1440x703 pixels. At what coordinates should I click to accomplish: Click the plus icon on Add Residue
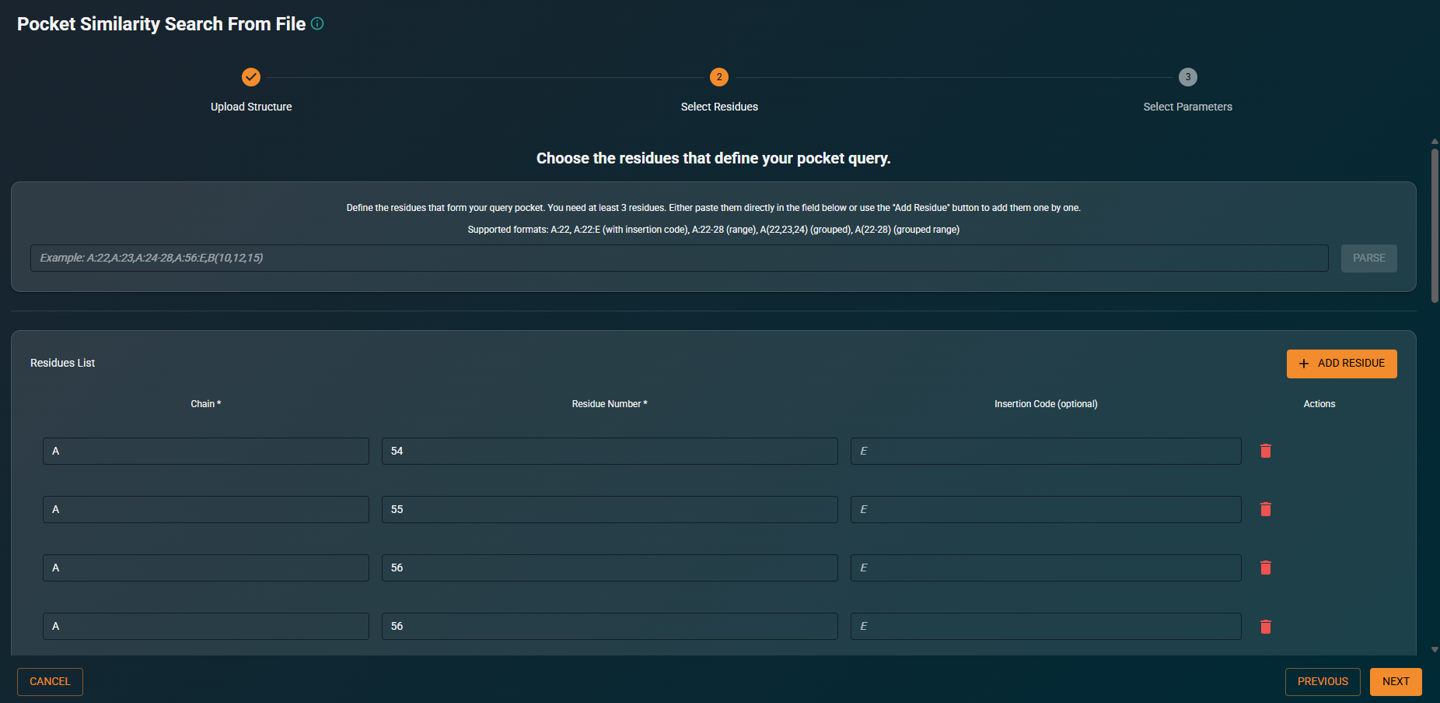click(1304, 363)
